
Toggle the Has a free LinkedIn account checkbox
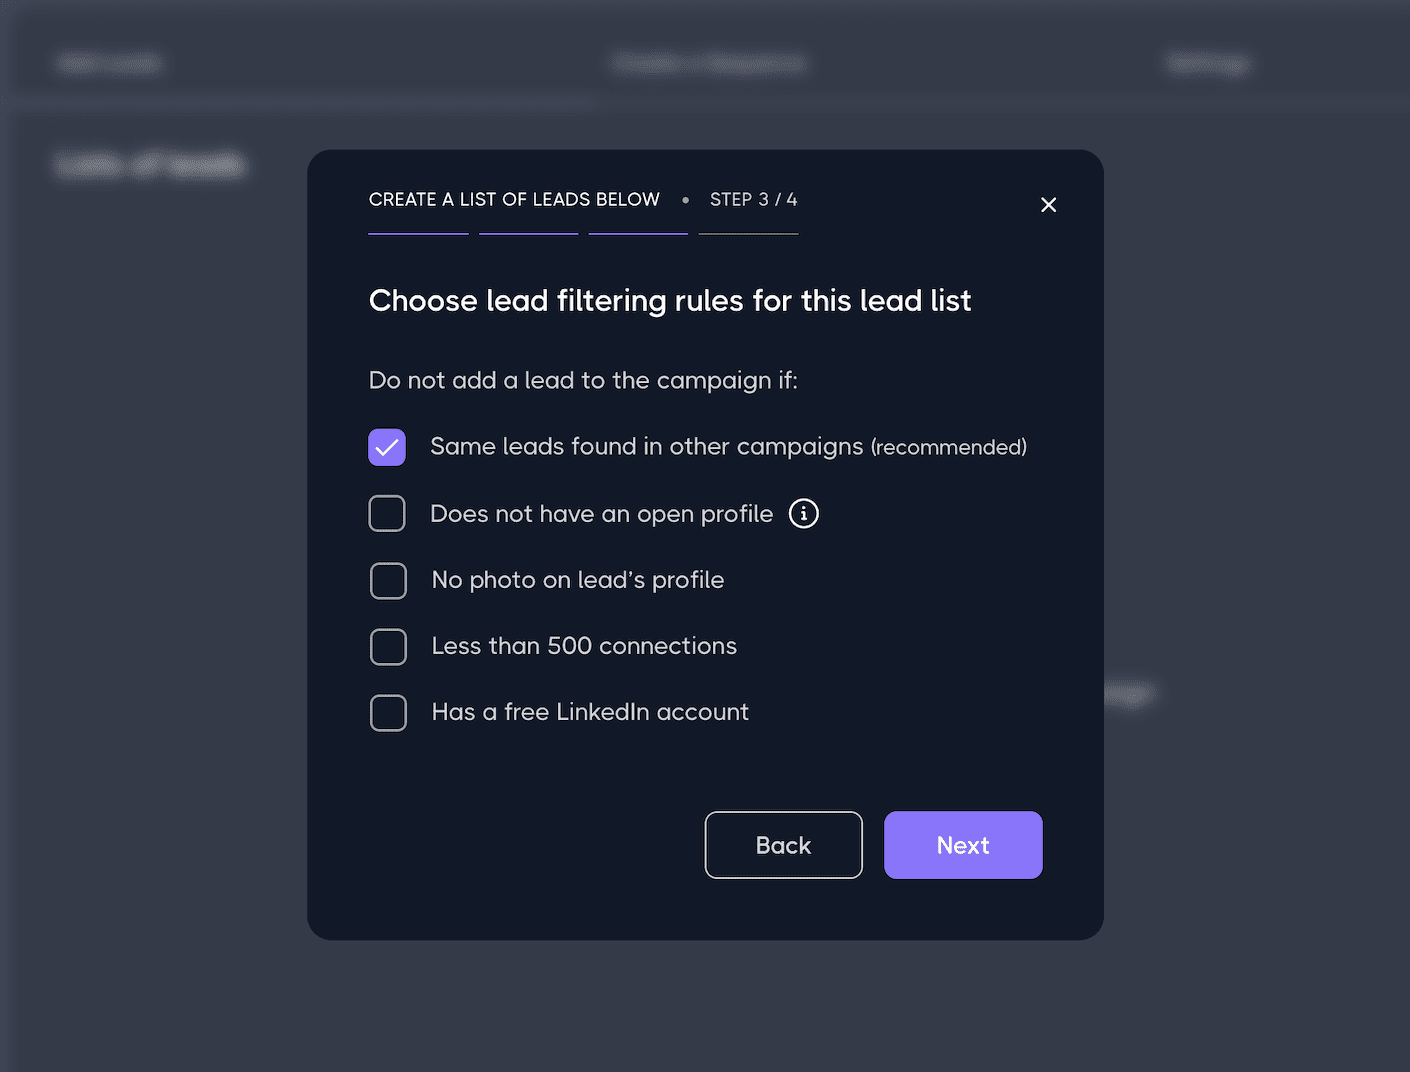388,712
